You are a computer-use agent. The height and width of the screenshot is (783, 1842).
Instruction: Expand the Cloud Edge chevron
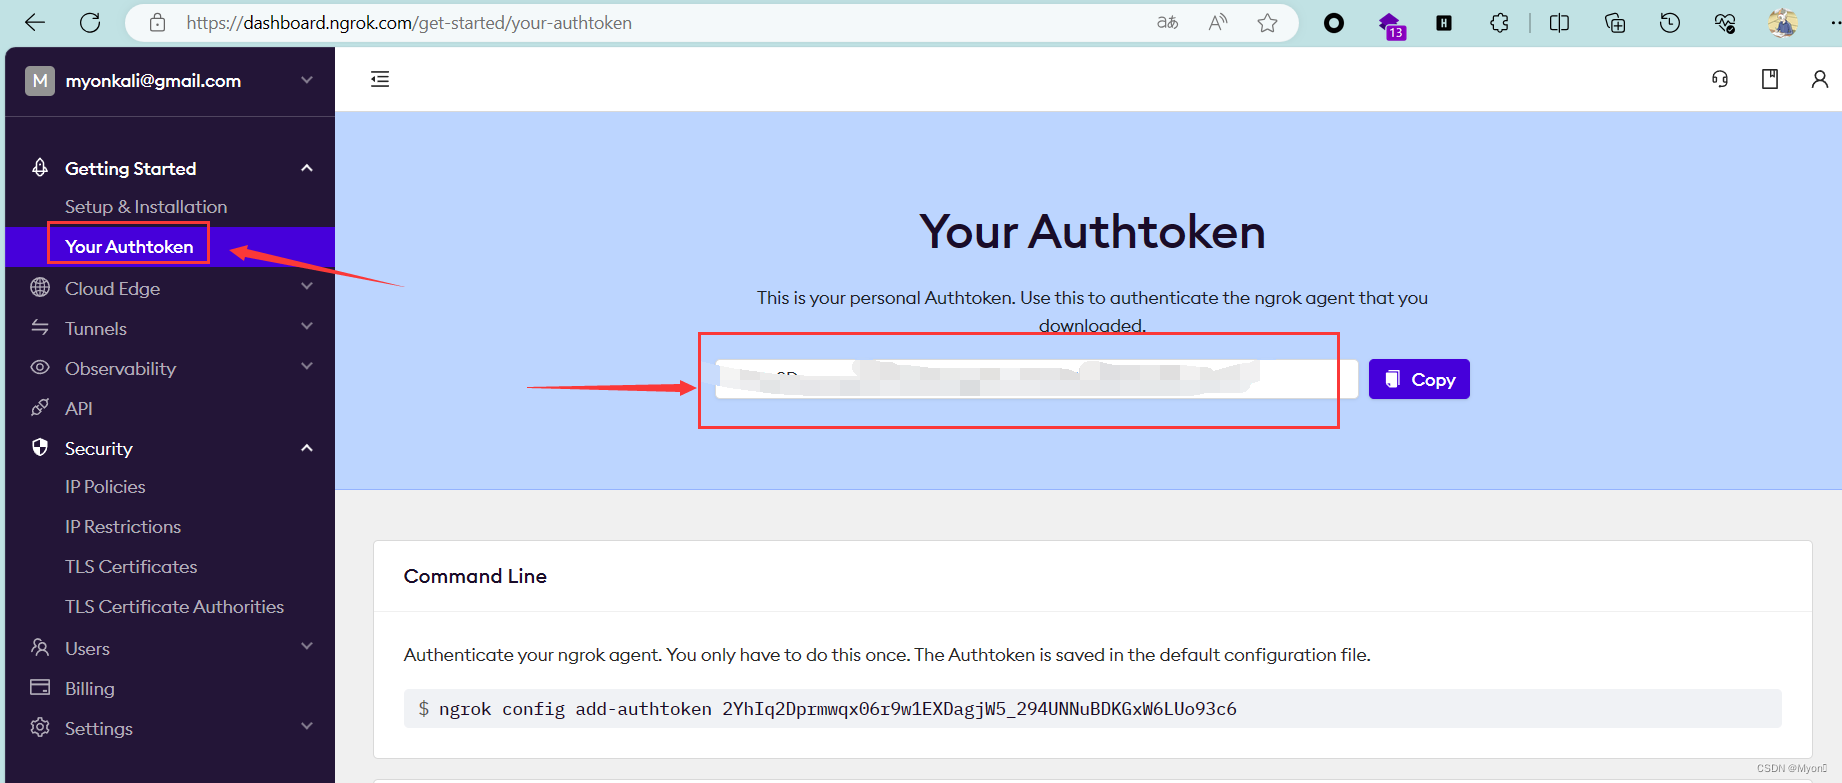[307, 287]
